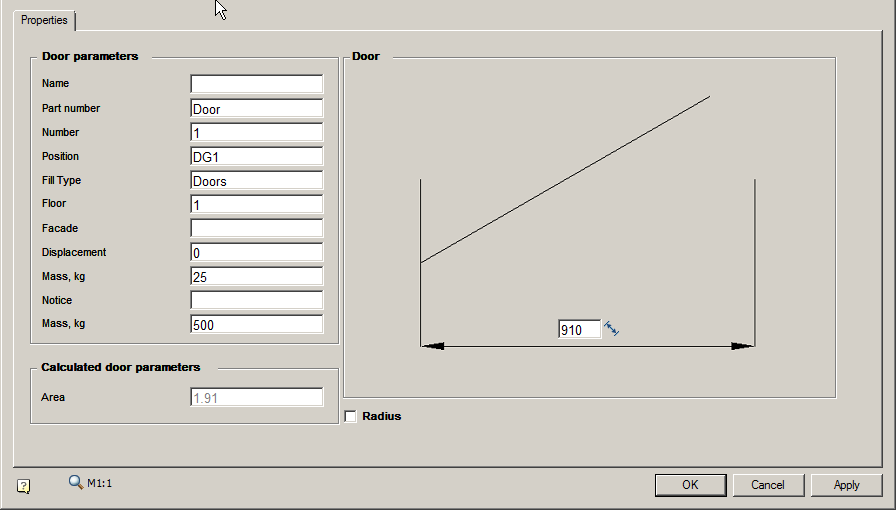Click the Fill Type field showing Doors
Image resolution: width=896 pixels, height=510 pixels.
tap(256, 180)
